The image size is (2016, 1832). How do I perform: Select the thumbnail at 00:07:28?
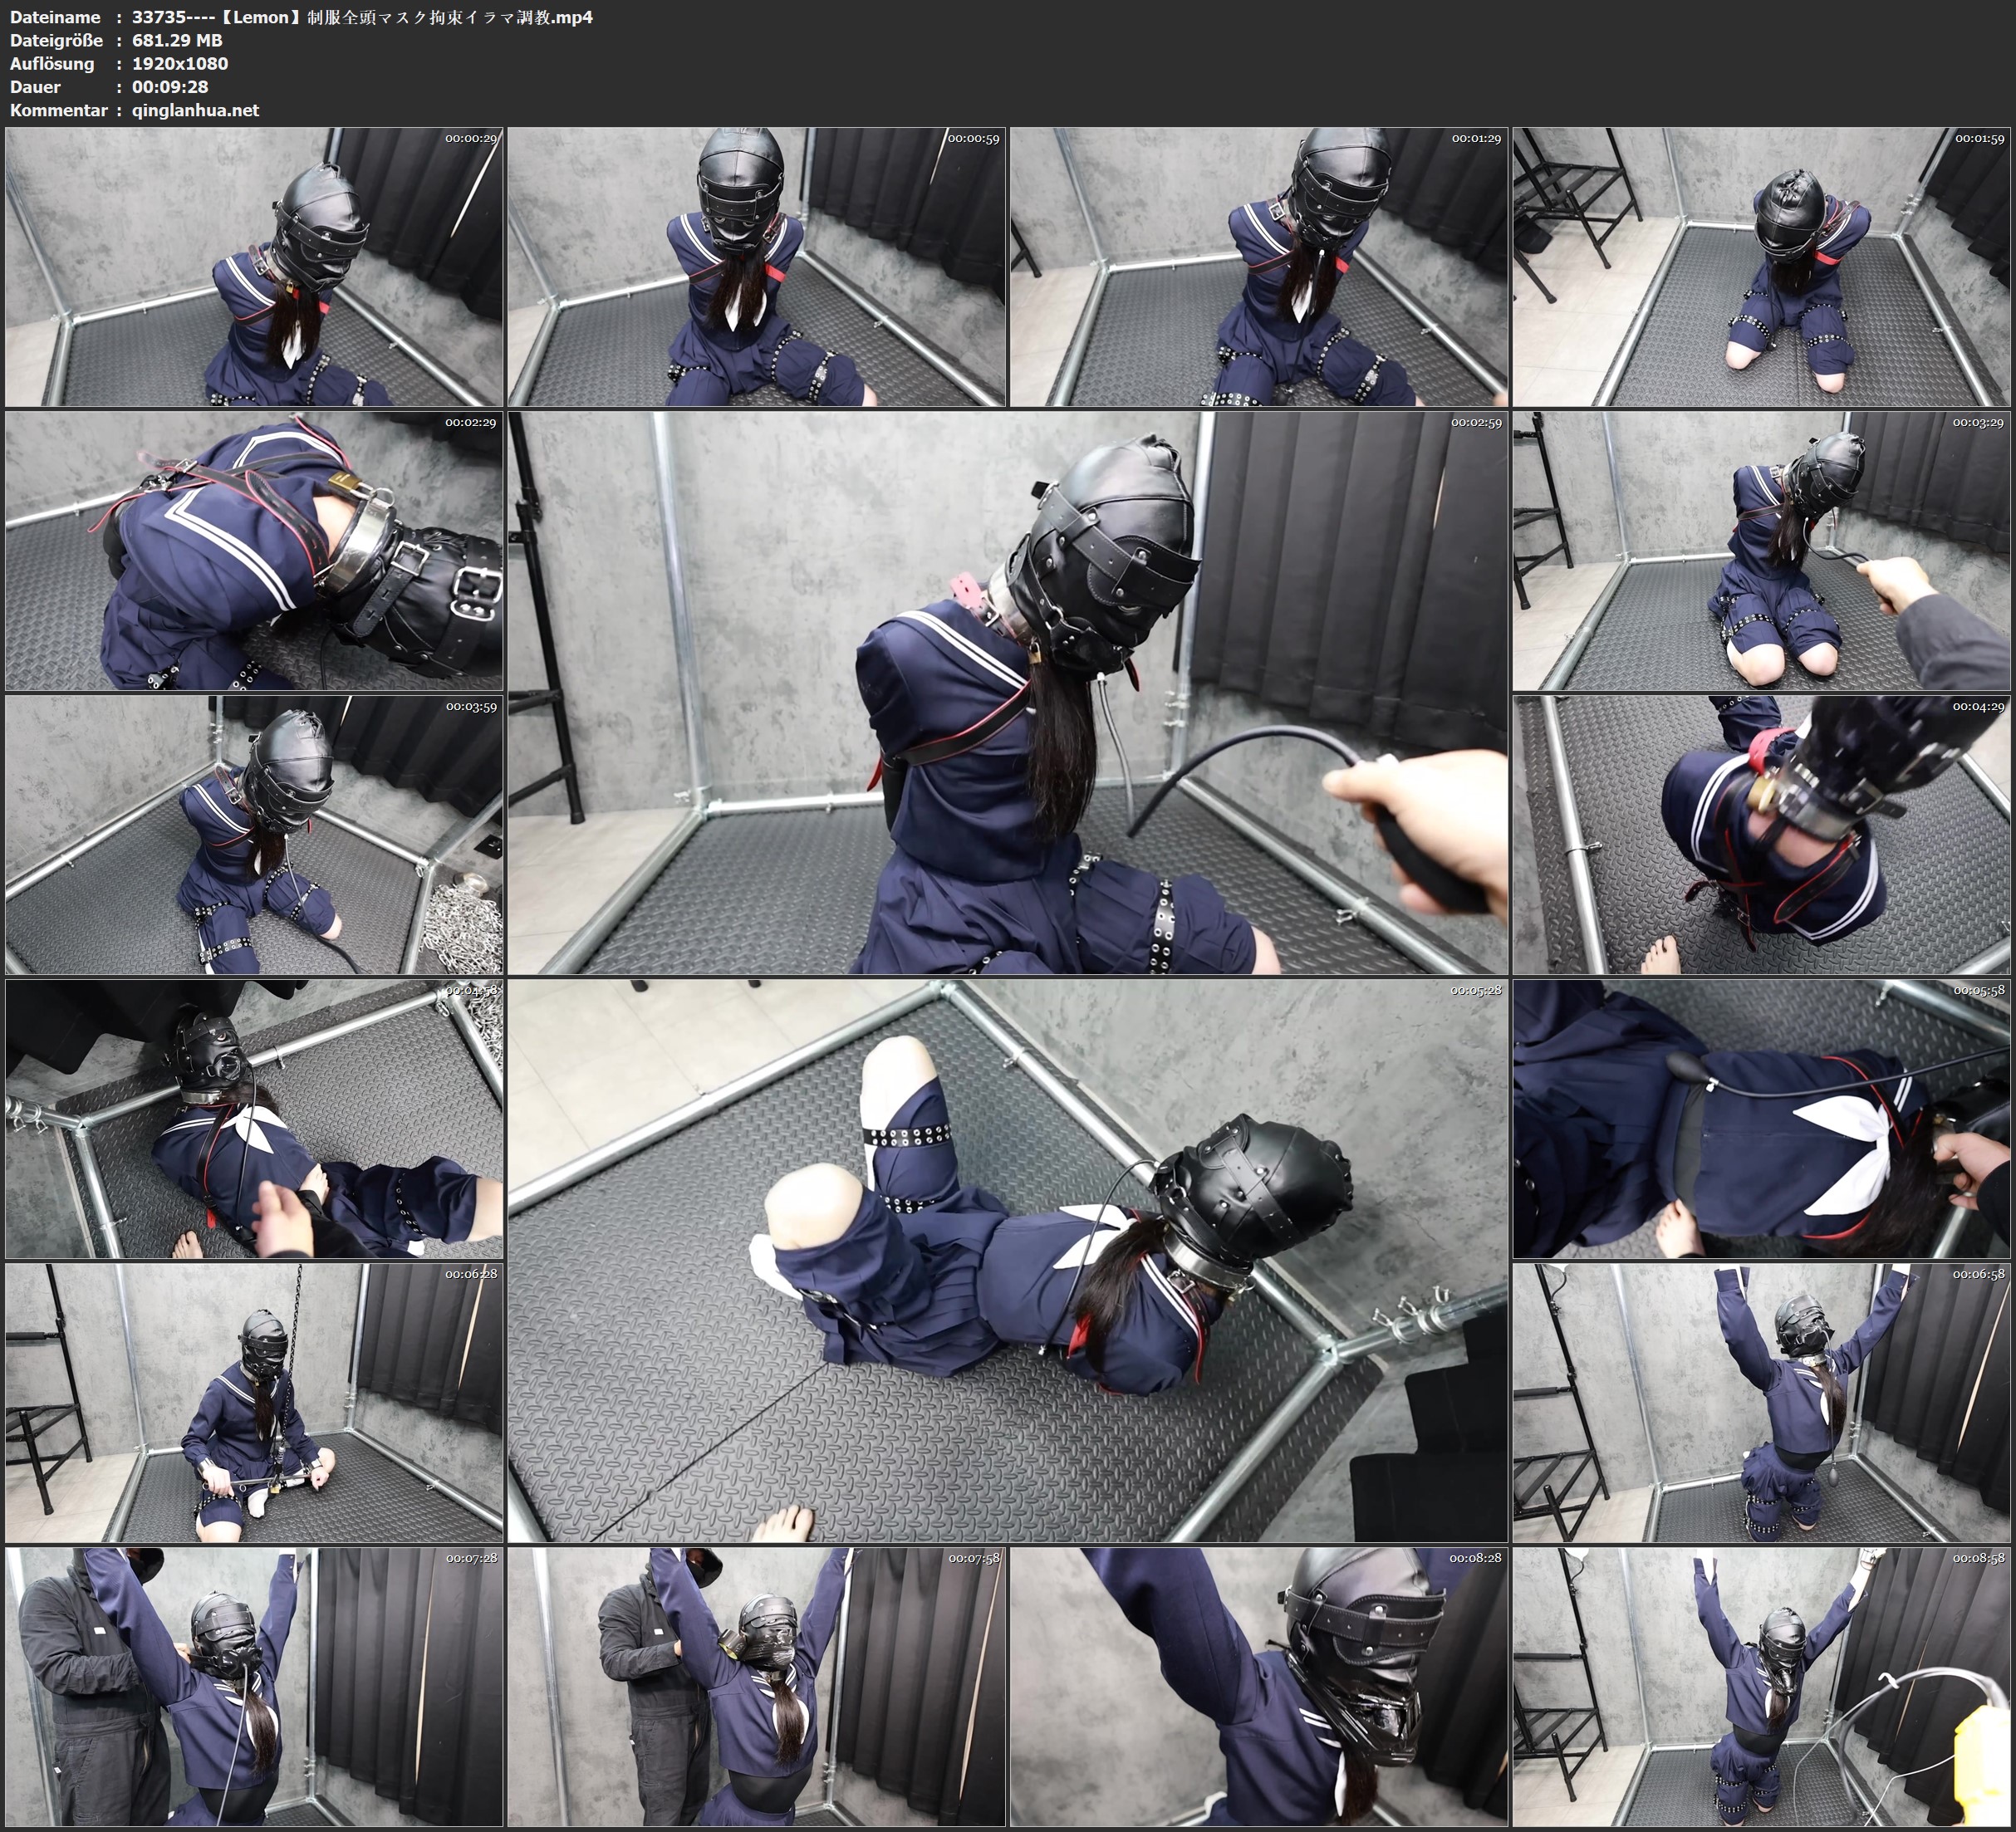tap(254, 1687)
